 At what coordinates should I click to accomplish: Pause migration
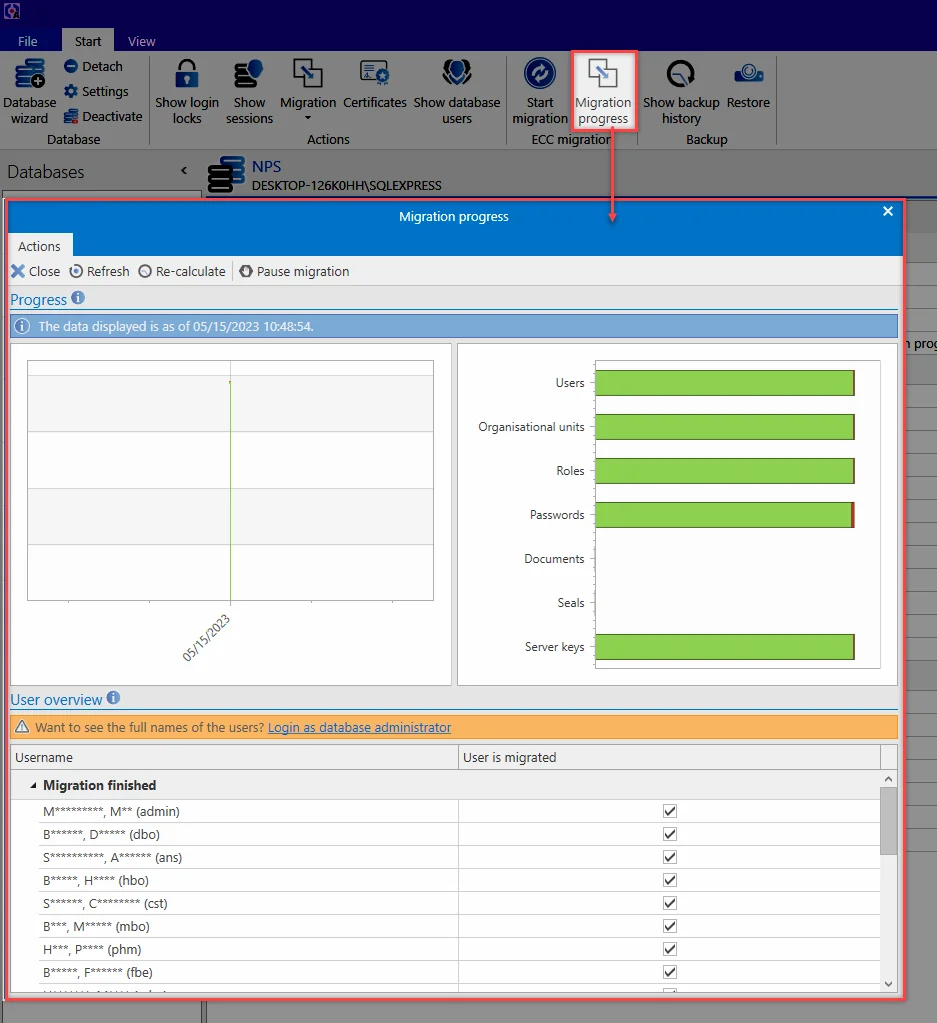click(294, 271)
